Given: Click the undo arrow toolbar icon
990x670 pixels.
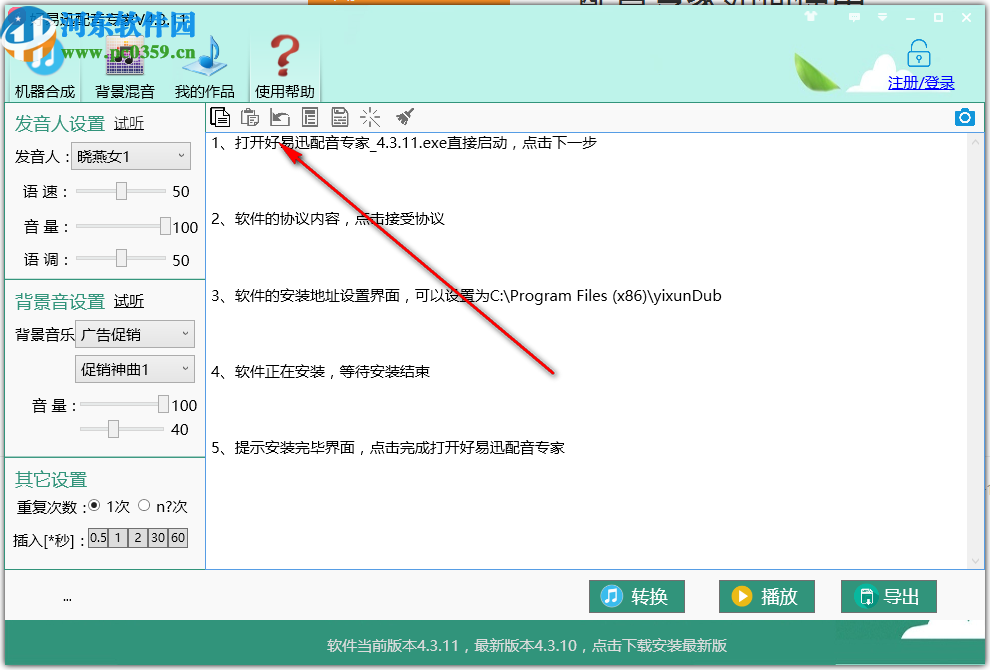Looking at the screenshot, I should tap(280, 117).
